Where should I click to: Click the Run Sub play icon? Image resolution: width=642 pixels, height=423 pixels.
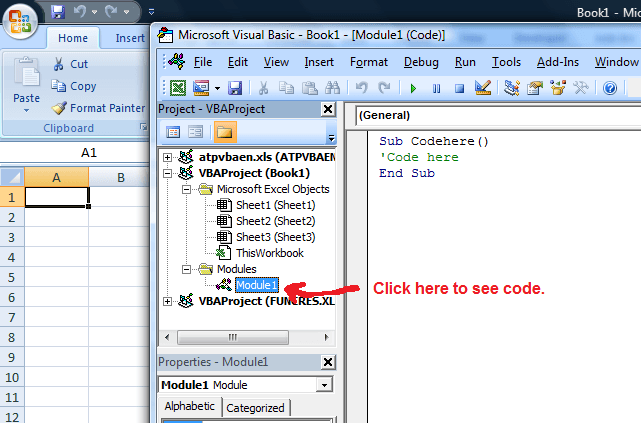[x=412, y=88]
